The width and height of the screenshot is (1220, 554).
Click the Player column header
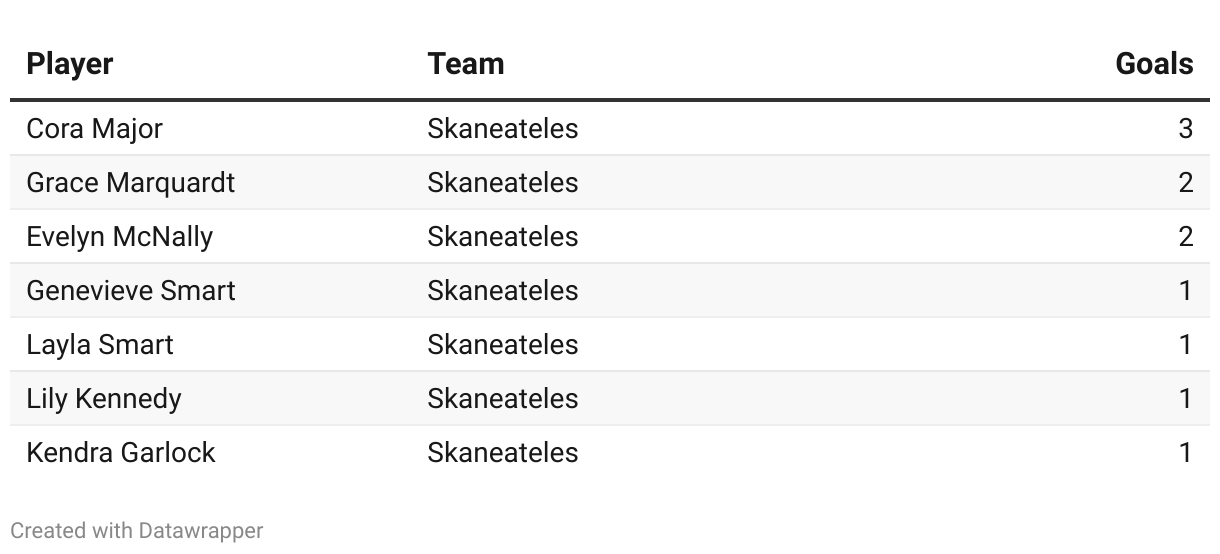[x=70, y=64]
